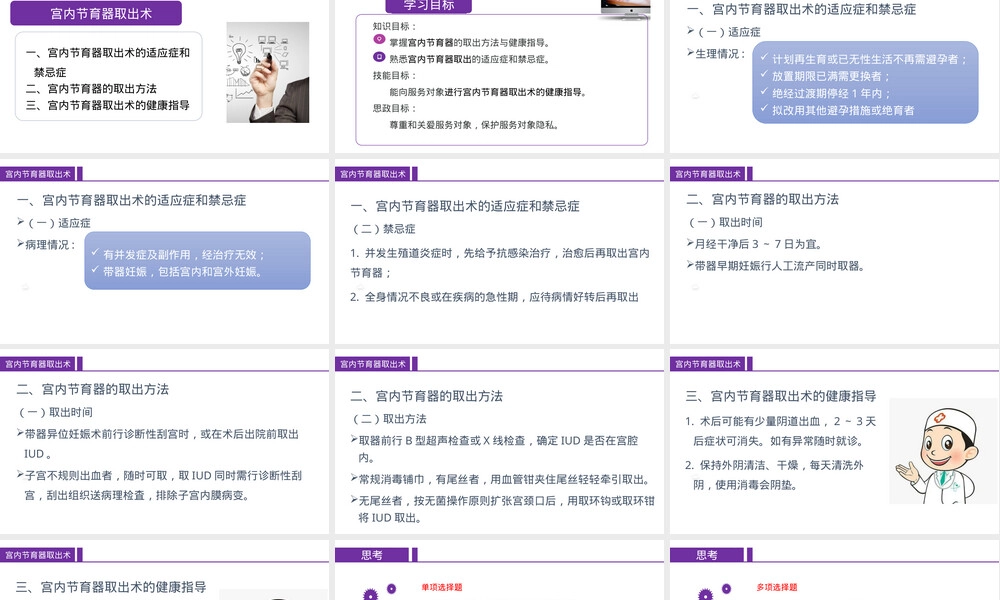1000x600 pixels.
Task: Click the "思考" header tab above "多项选择题"
Action: point(707,555)
